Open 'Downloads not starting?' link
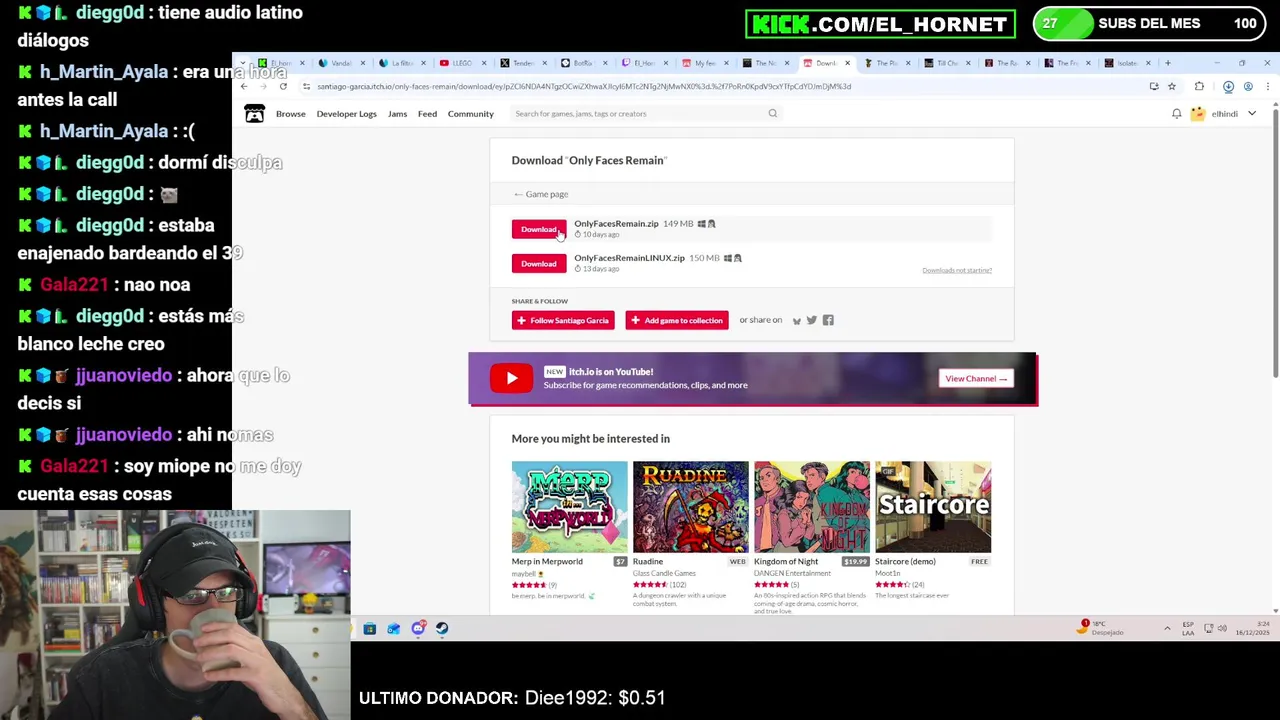1280x720 pixels. (x=957, y=270)
